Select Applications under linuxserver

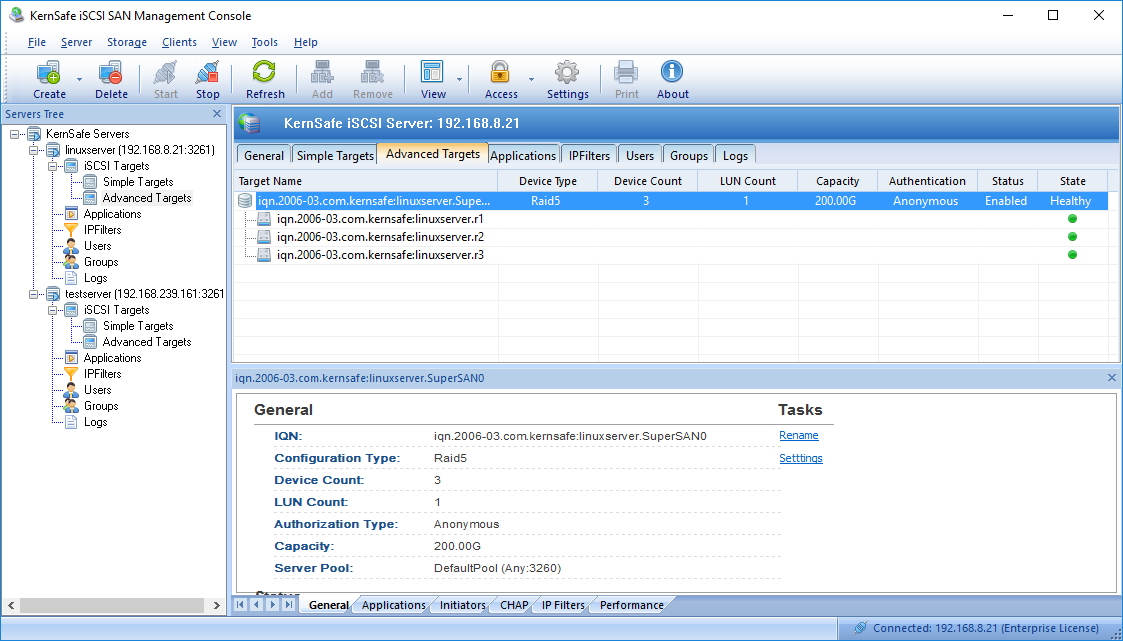112,214
